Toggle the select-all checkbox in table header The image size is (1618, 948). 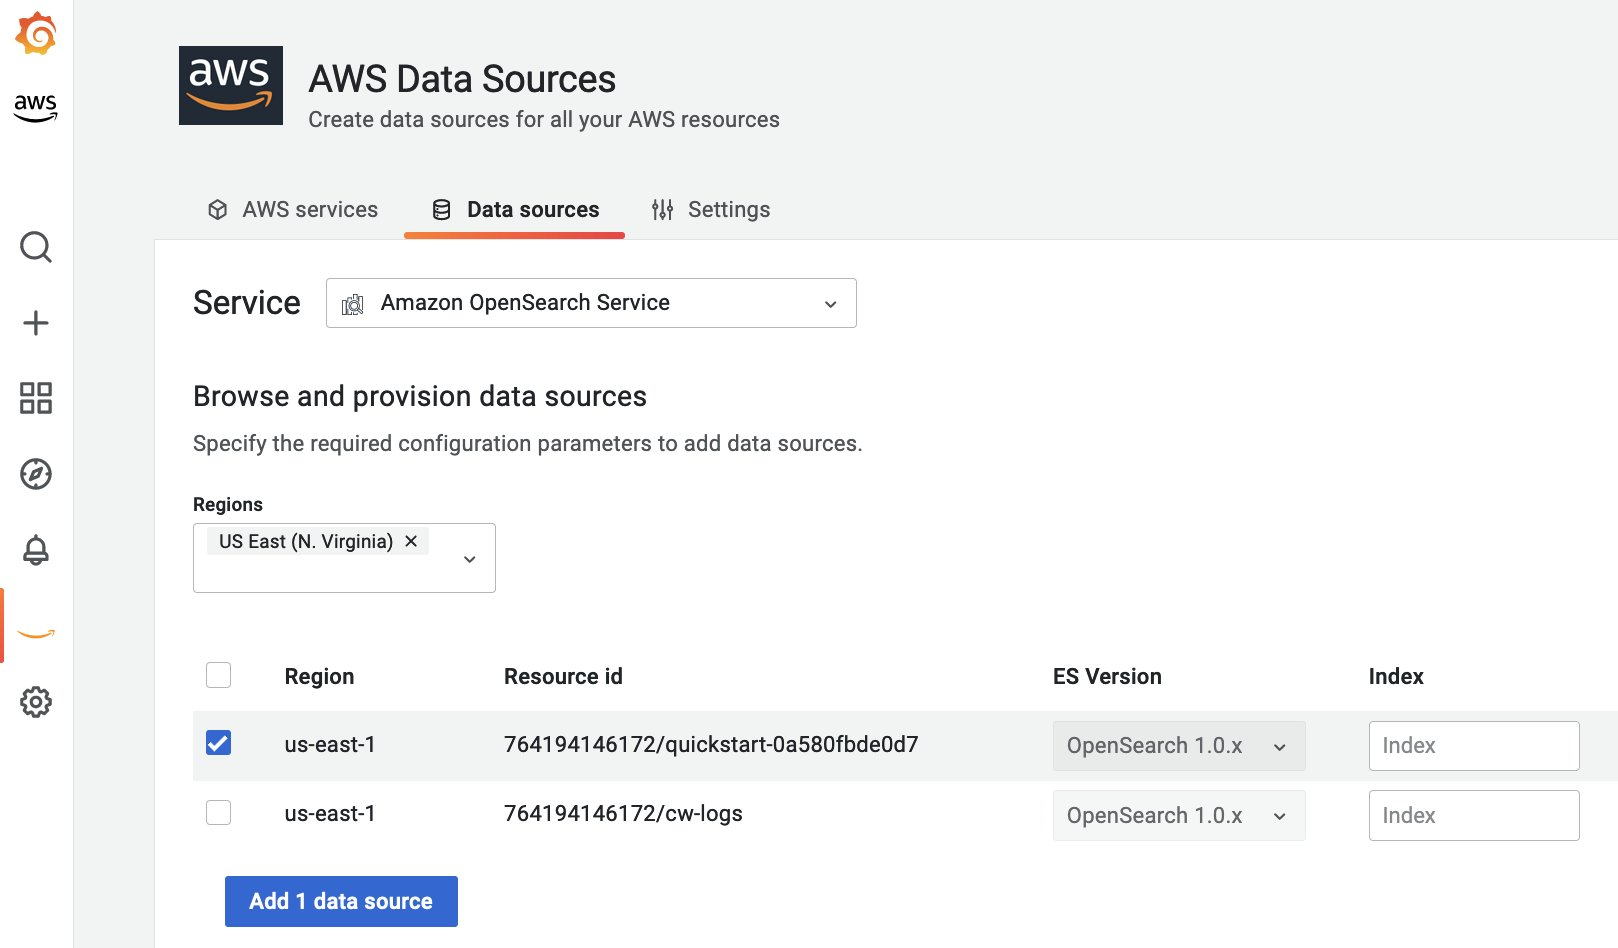coord(218,675)
